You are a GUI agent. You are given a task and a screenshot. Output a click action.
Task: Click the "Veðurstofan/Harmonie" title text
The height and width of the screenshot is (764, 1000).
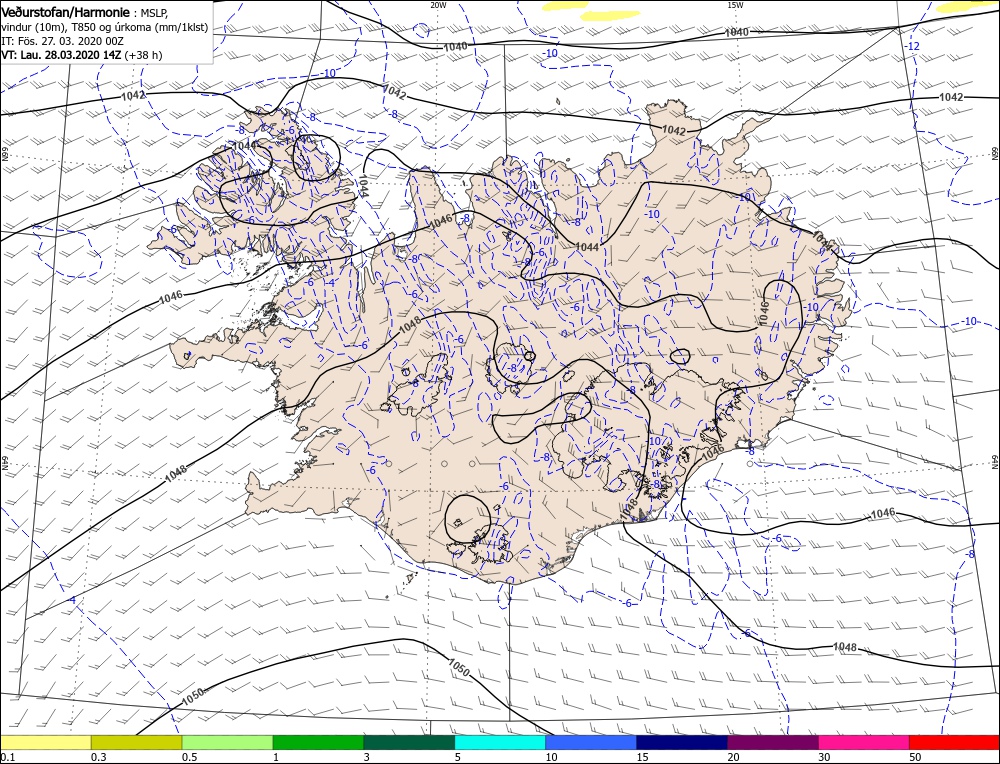click(67, 12)
